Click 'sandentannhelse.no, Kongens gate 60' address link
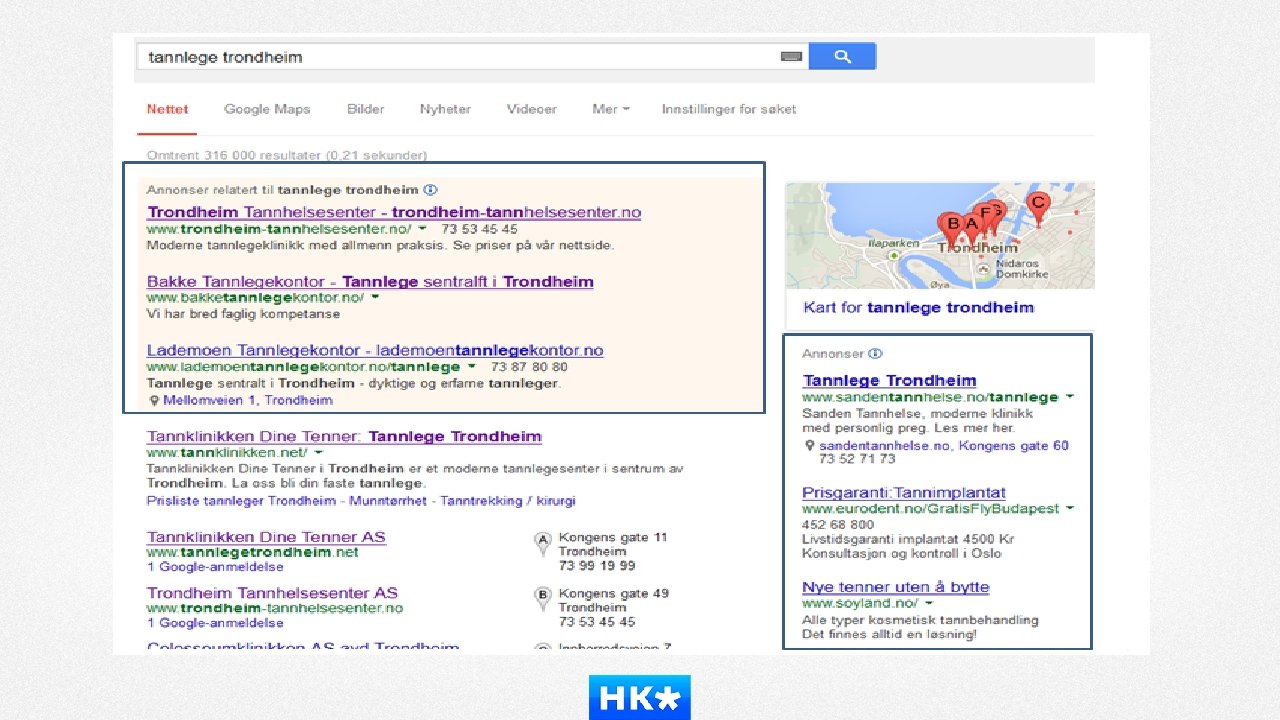This screenshot has width=1280, height=720. [x=944, y=445]
